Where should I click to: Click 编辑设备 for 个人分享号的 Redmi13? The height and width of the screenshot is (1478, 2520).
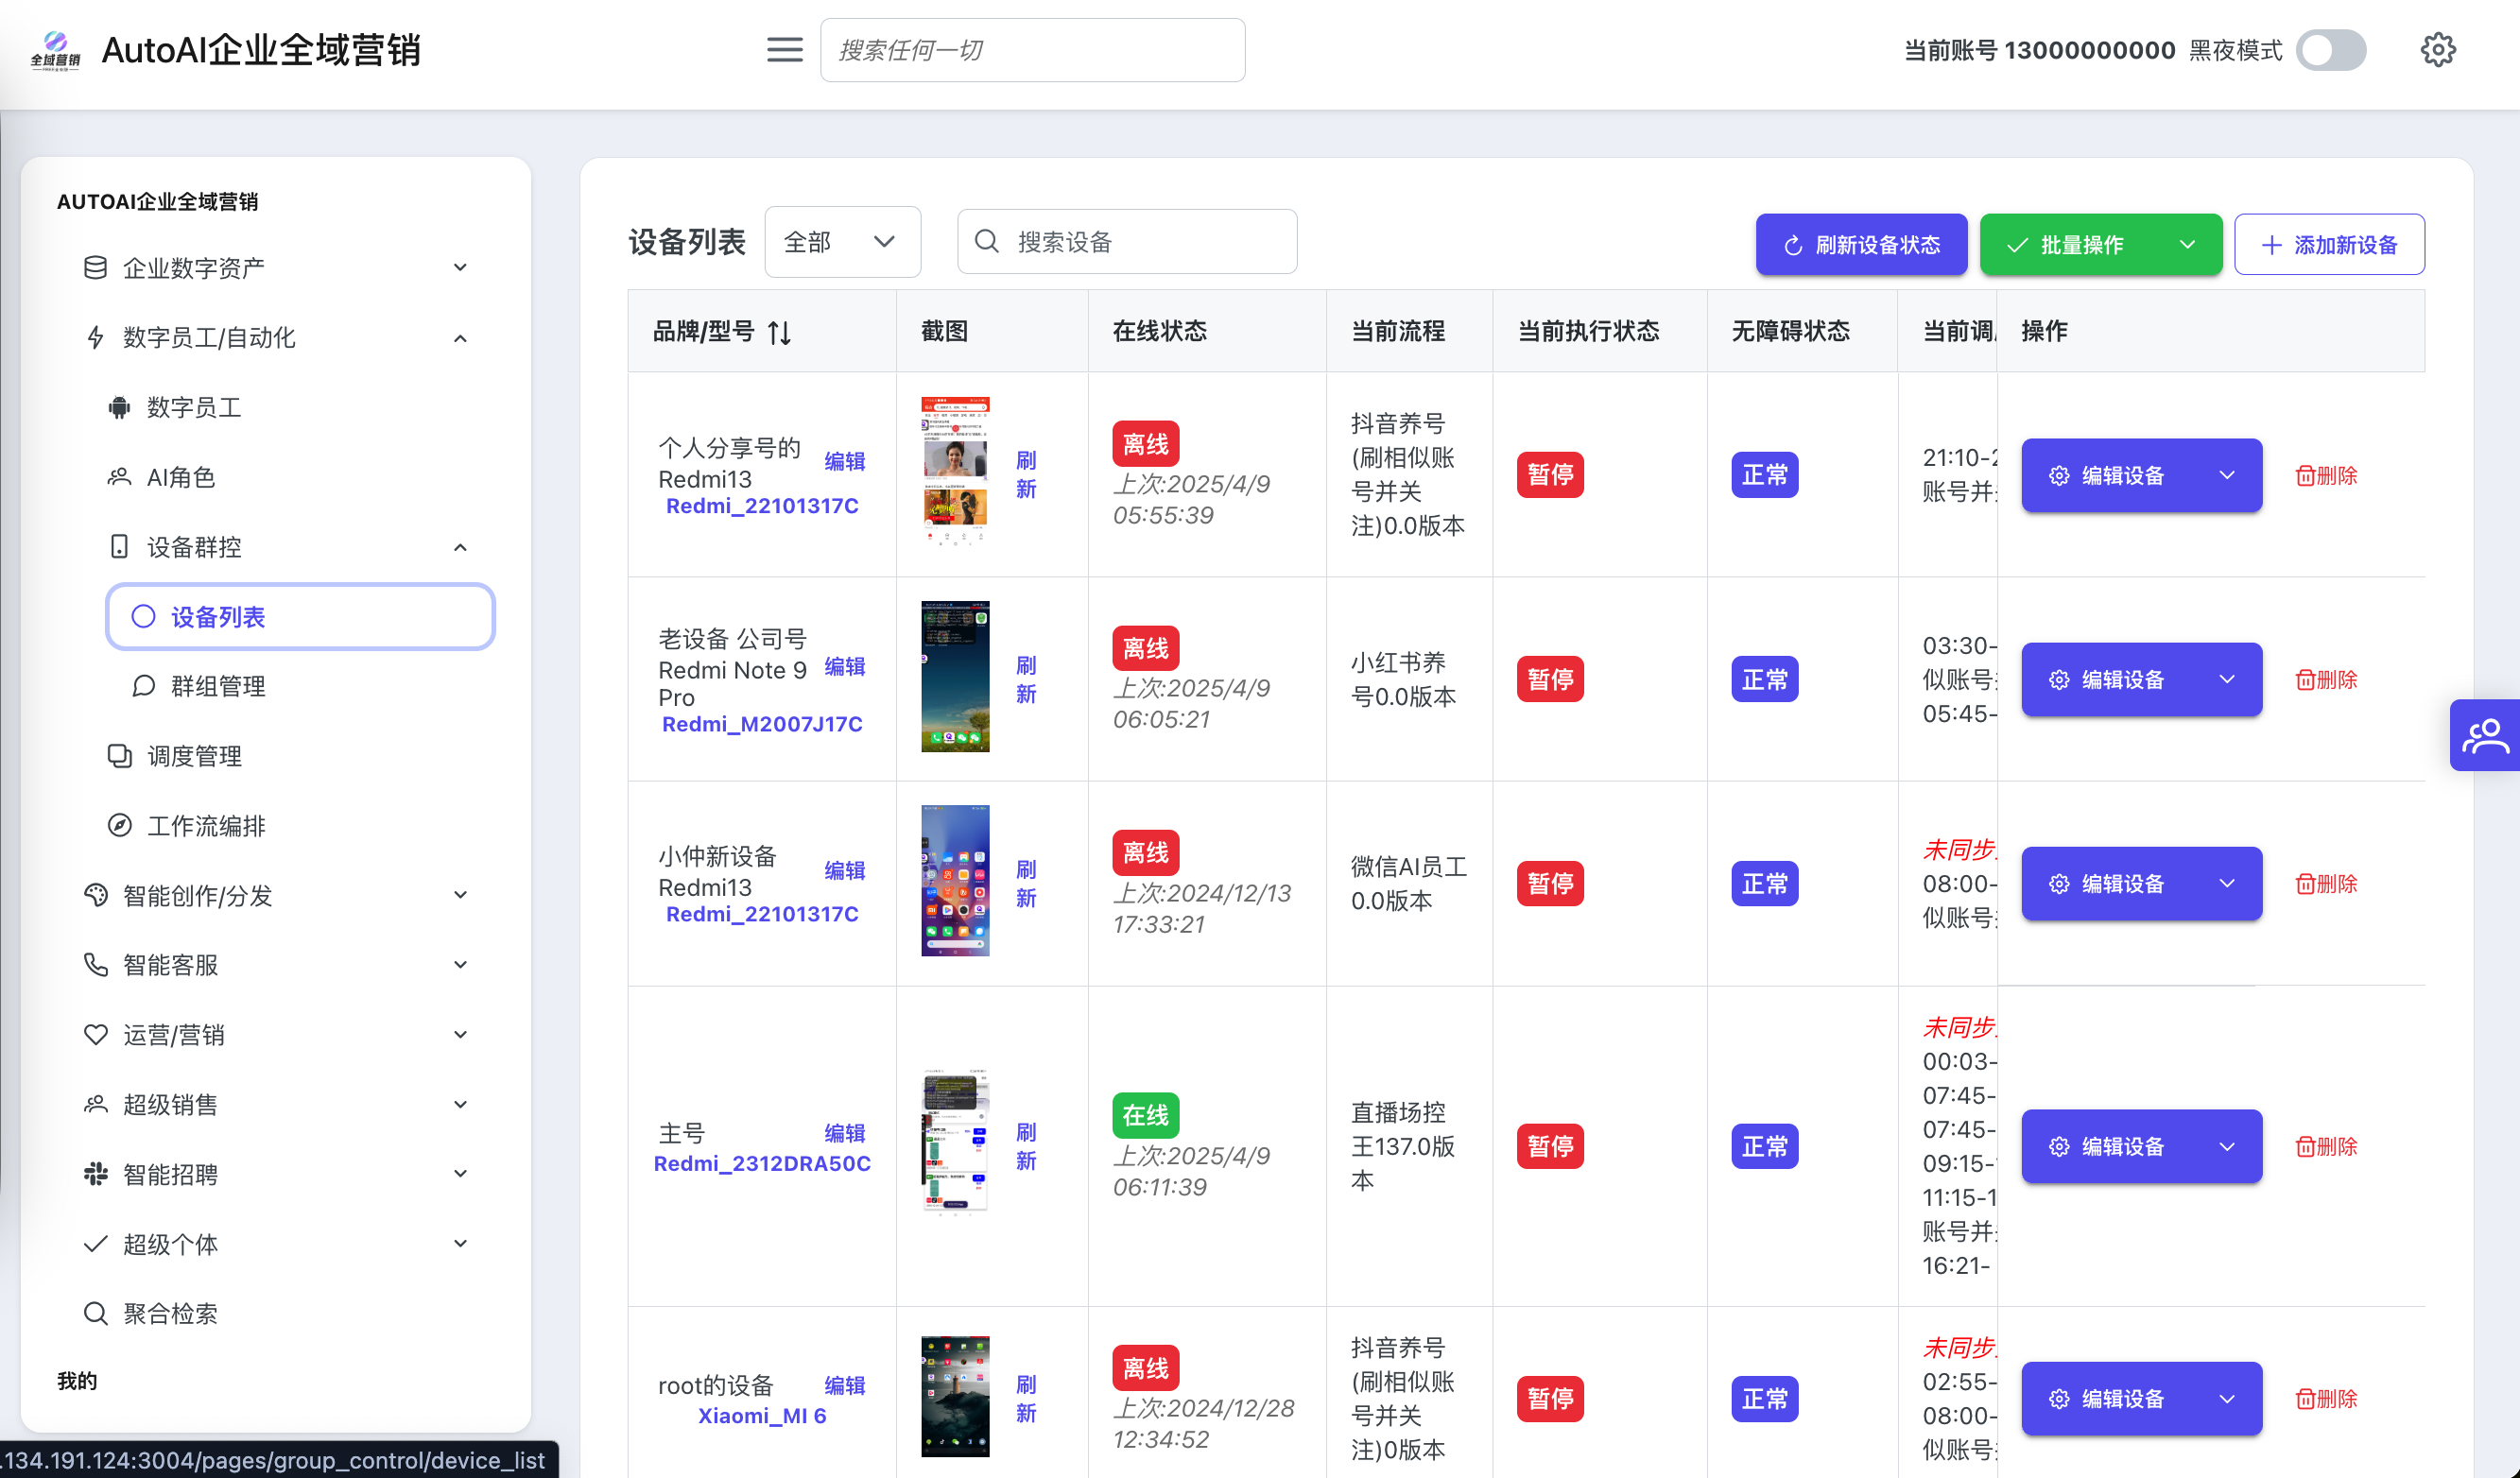point(2141,476)
